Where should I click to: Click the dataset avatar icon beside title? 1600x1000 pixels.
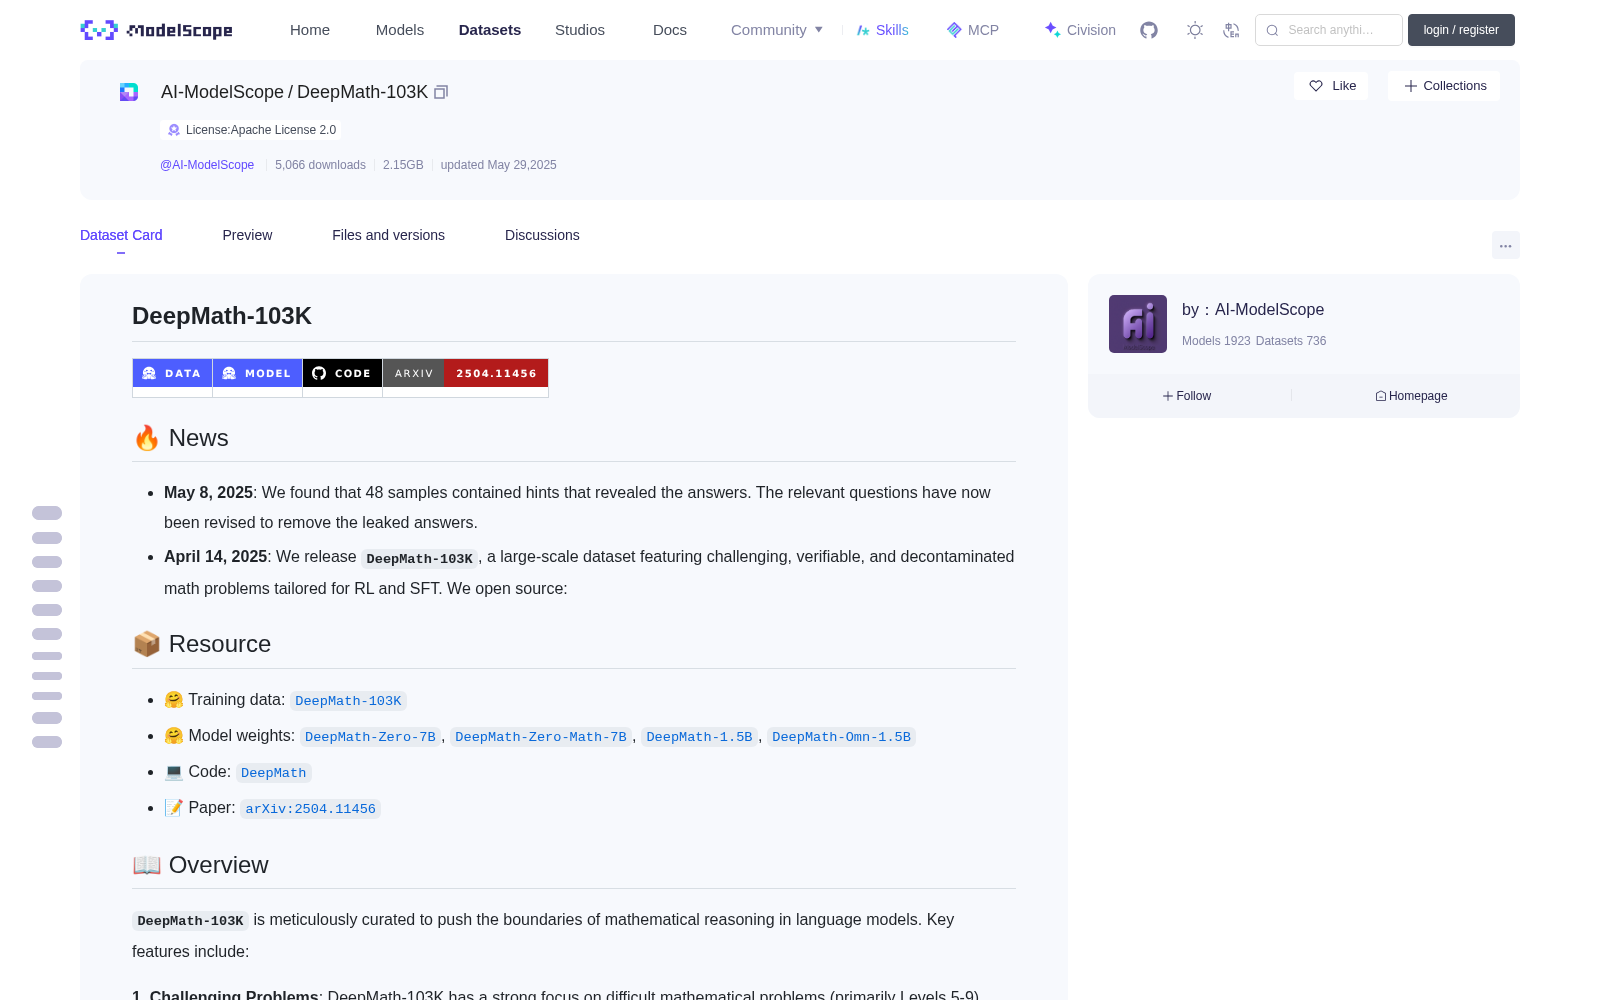(129, 92)
